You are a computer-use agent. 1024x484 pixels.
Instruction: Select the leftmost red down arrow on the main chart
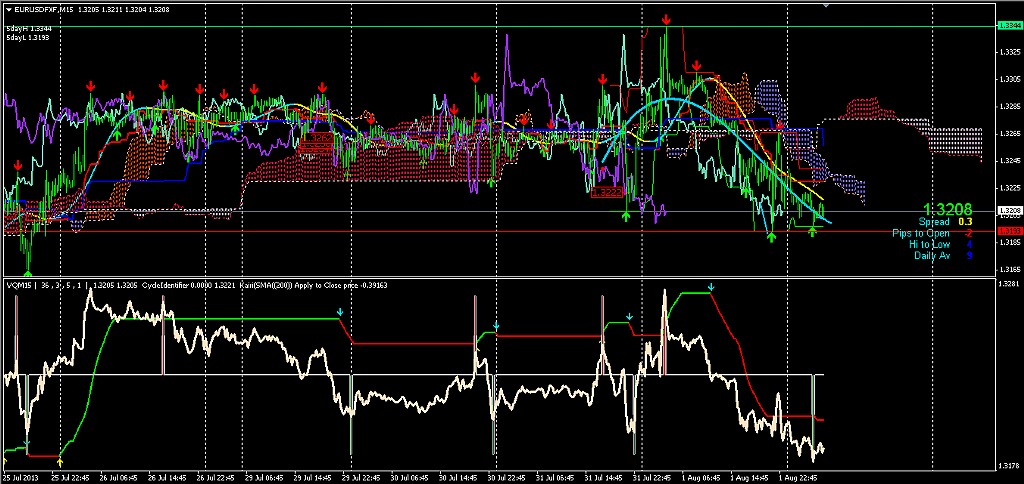pyautogui.click(x=17, y=165)
